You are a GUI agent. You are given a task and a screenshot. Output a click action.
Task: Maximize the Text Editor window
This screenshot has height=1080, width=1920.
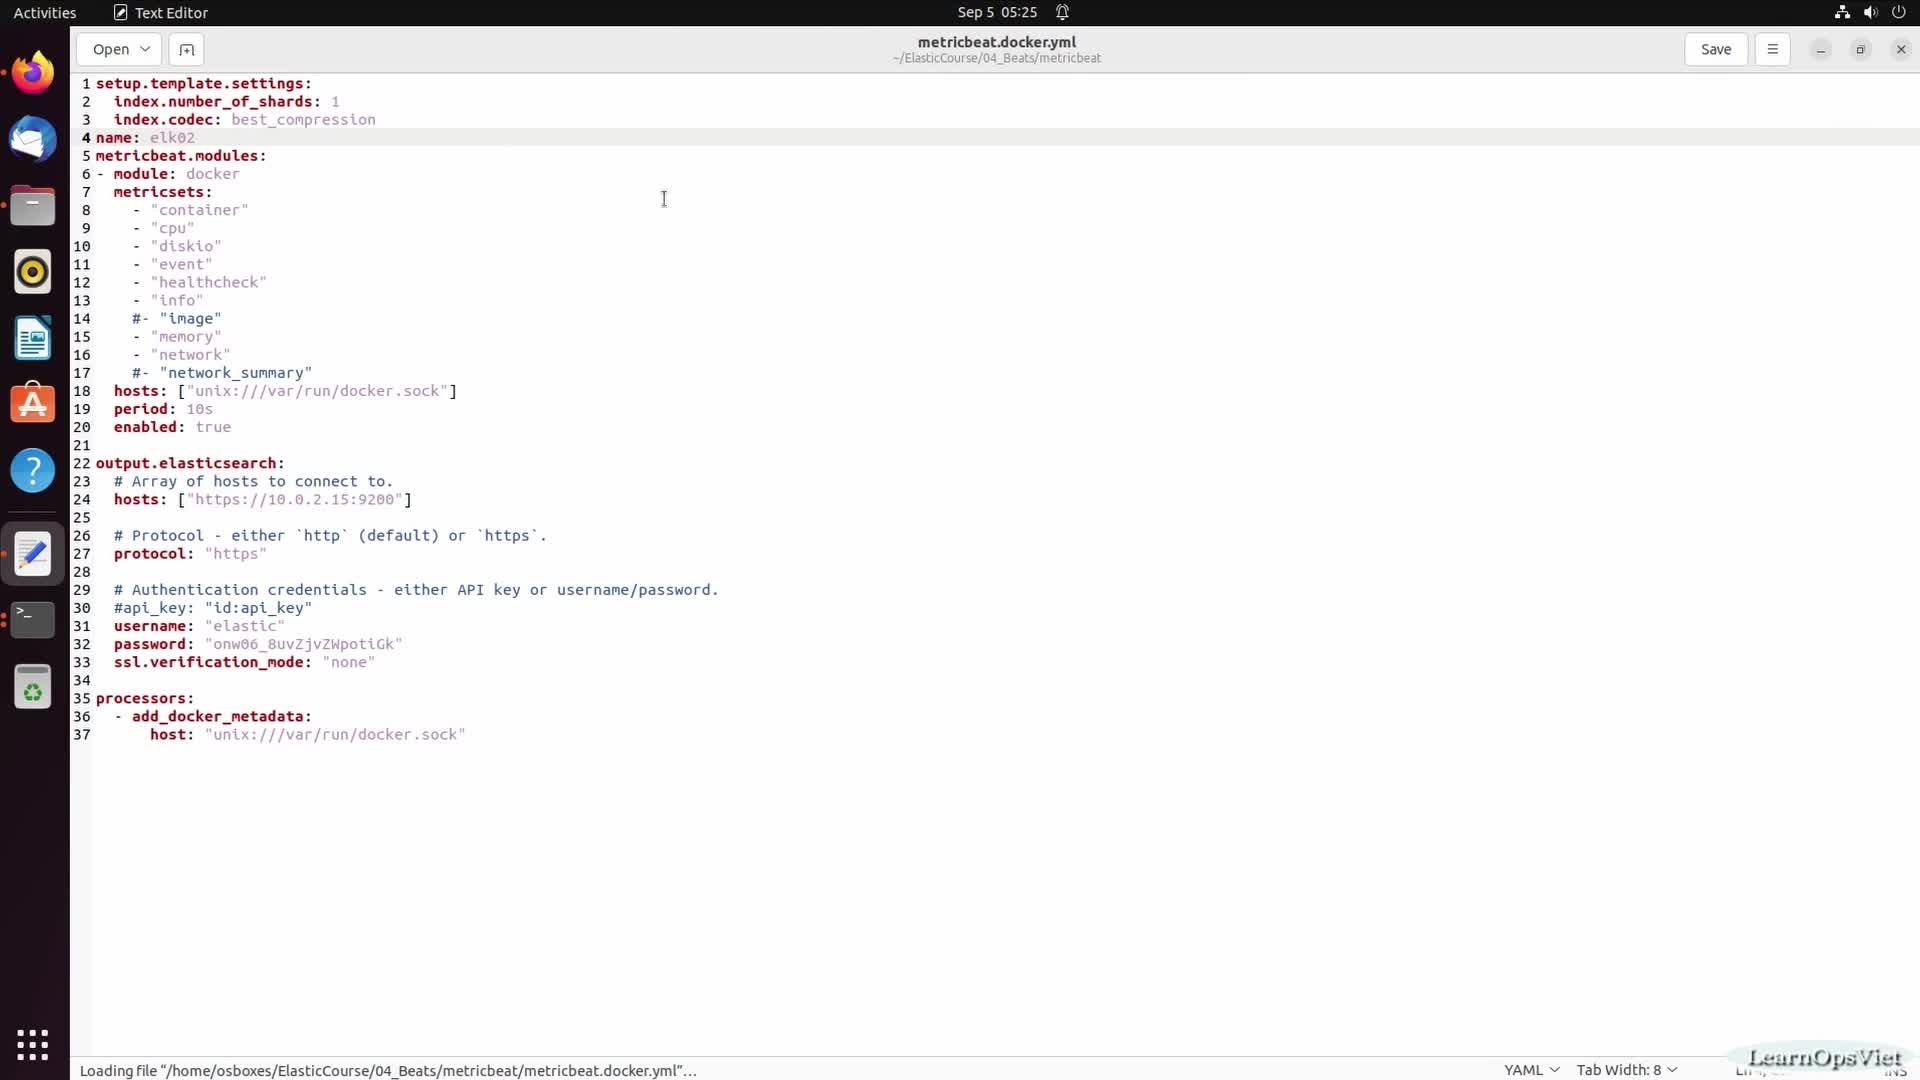1861,49
